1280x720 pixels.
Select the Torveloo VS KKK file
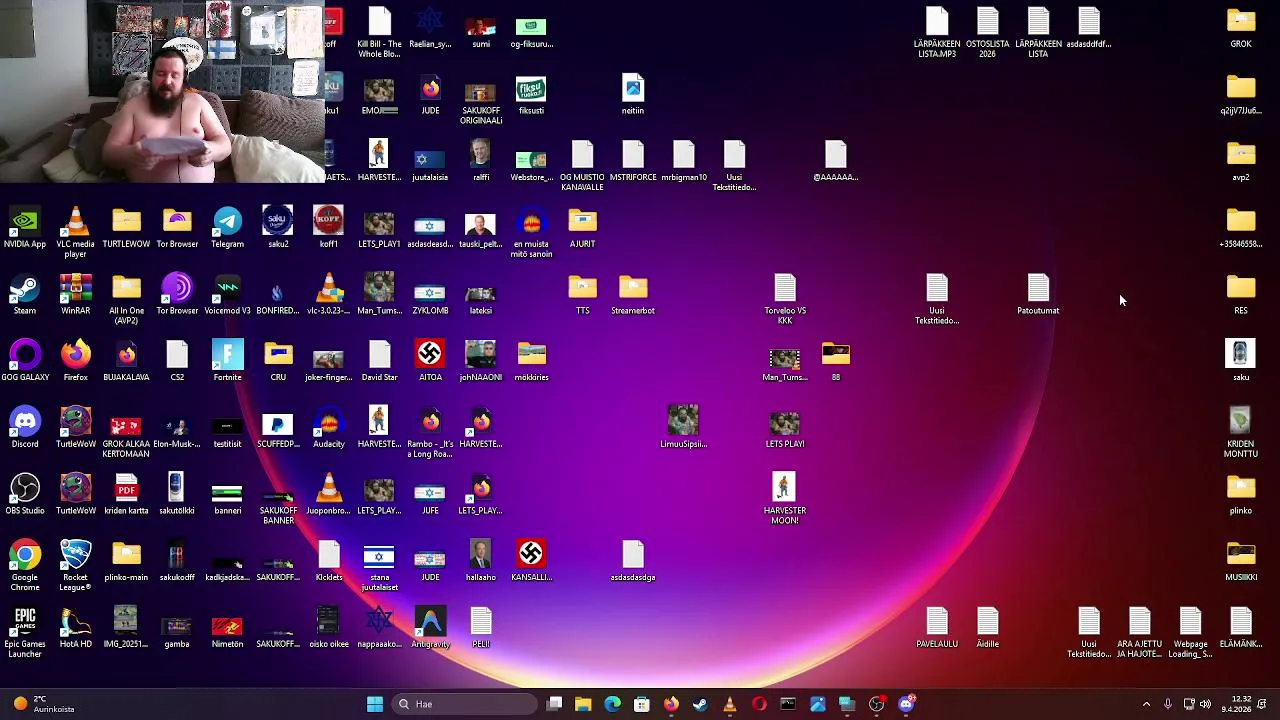pyautogui.click(x=785, y=300)
